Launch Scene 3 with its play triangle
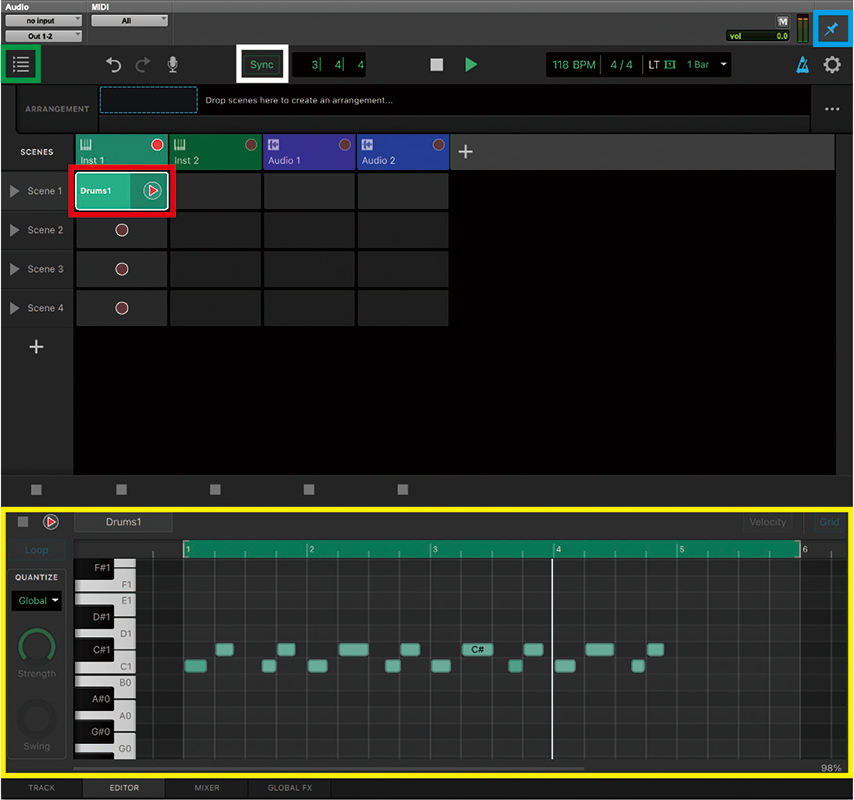This screenshot has height=800, width=854. pyautogui.click(x=15, y=269)
